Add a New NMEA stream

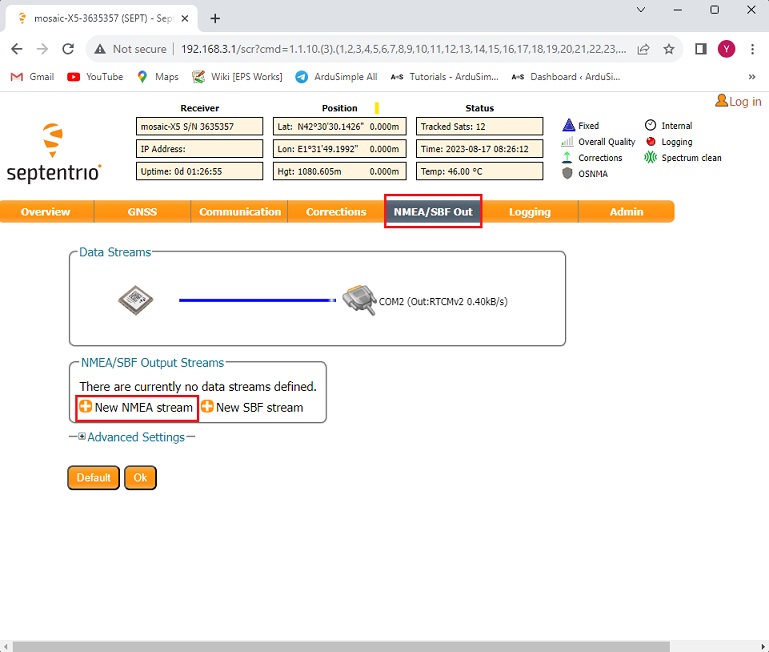point(136,407)
